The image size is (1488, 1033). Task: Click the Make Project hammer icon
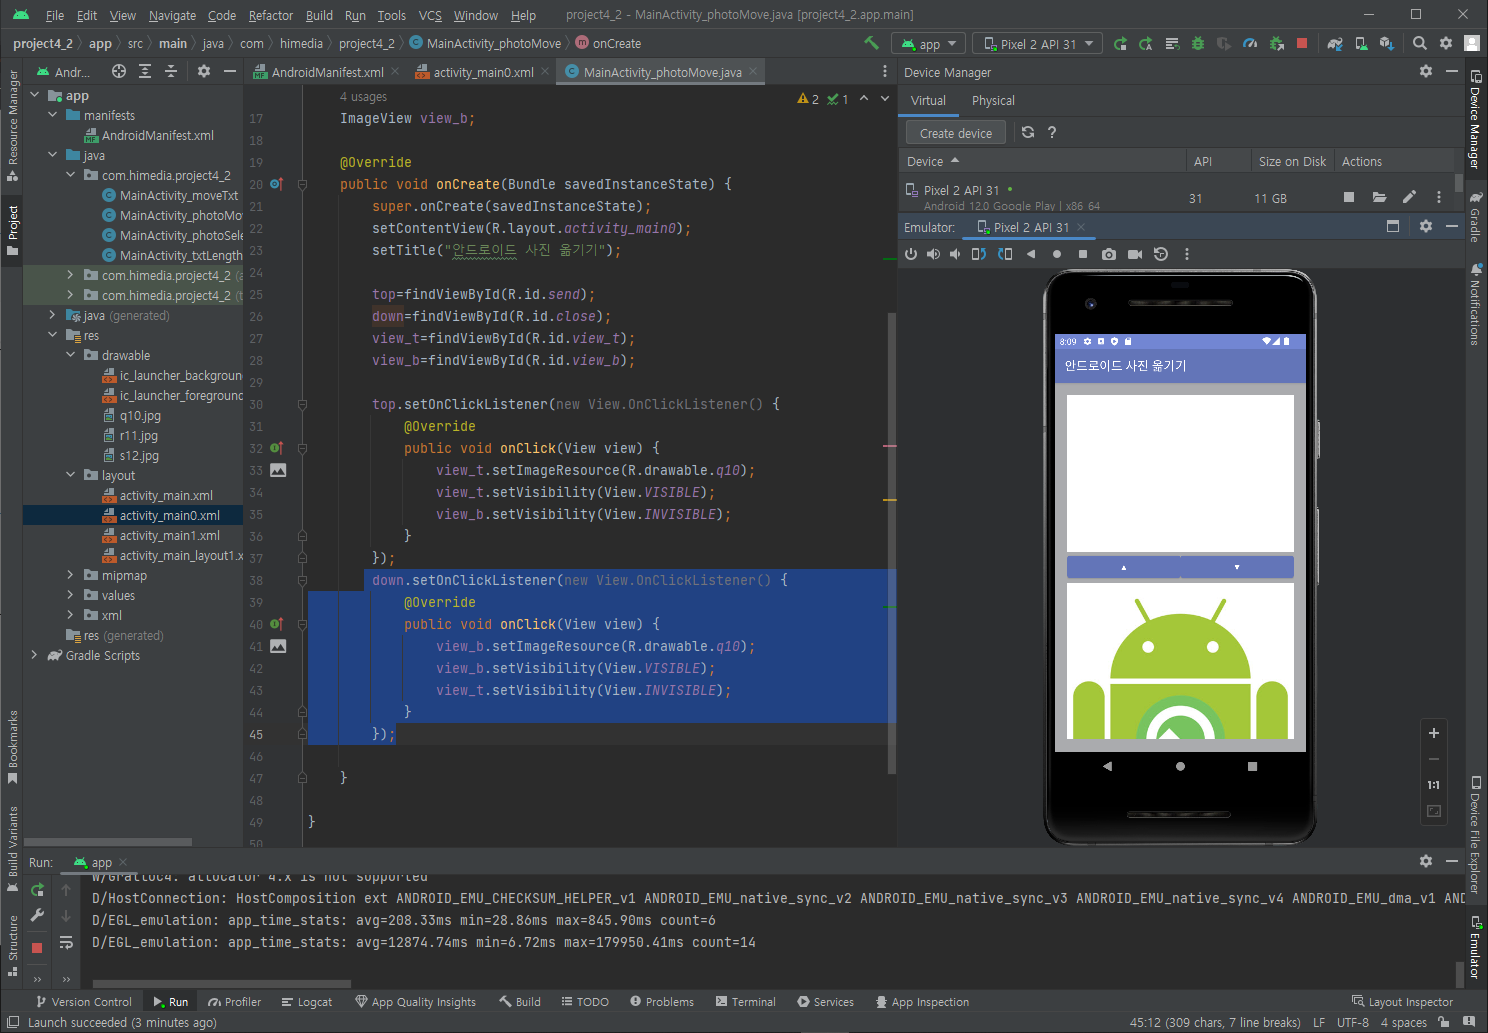click(x=871, y=43)
